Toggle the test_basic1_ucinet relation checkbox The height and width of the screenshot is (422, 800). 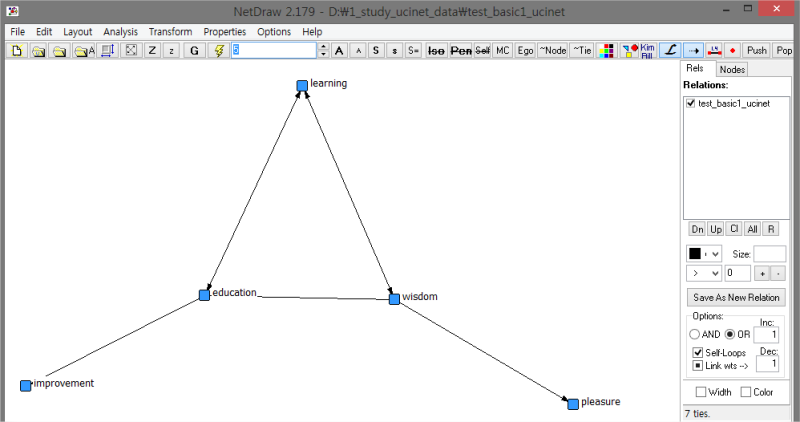(x=691, y=103)
